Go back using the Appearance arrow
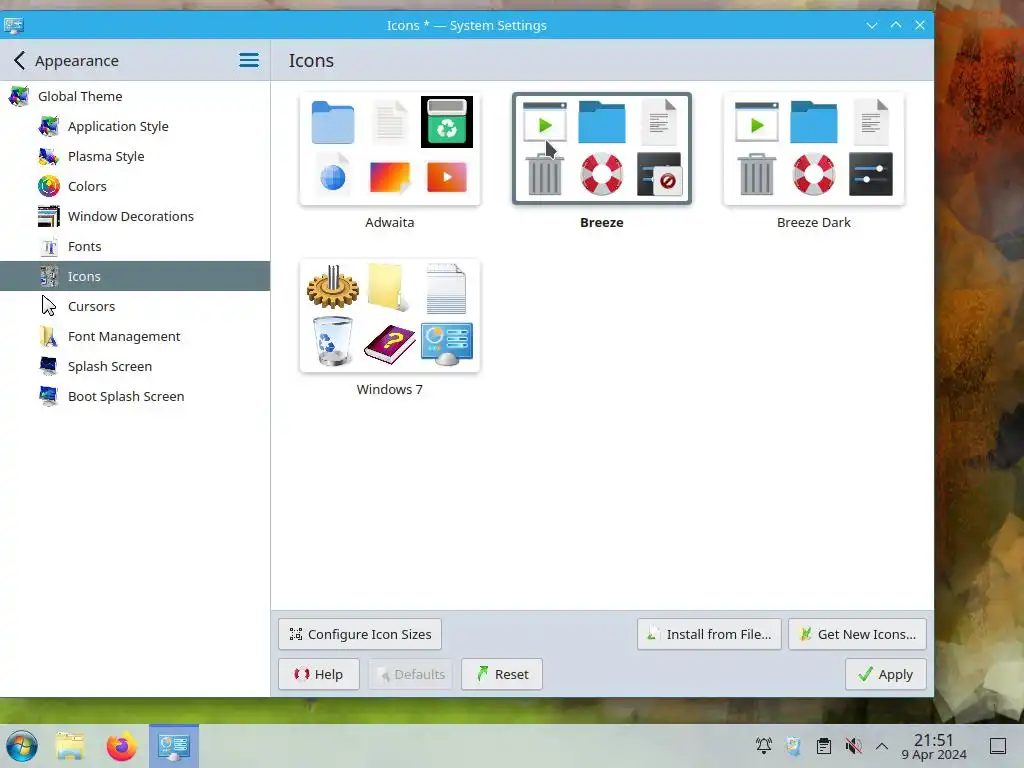 coord(19,61)
